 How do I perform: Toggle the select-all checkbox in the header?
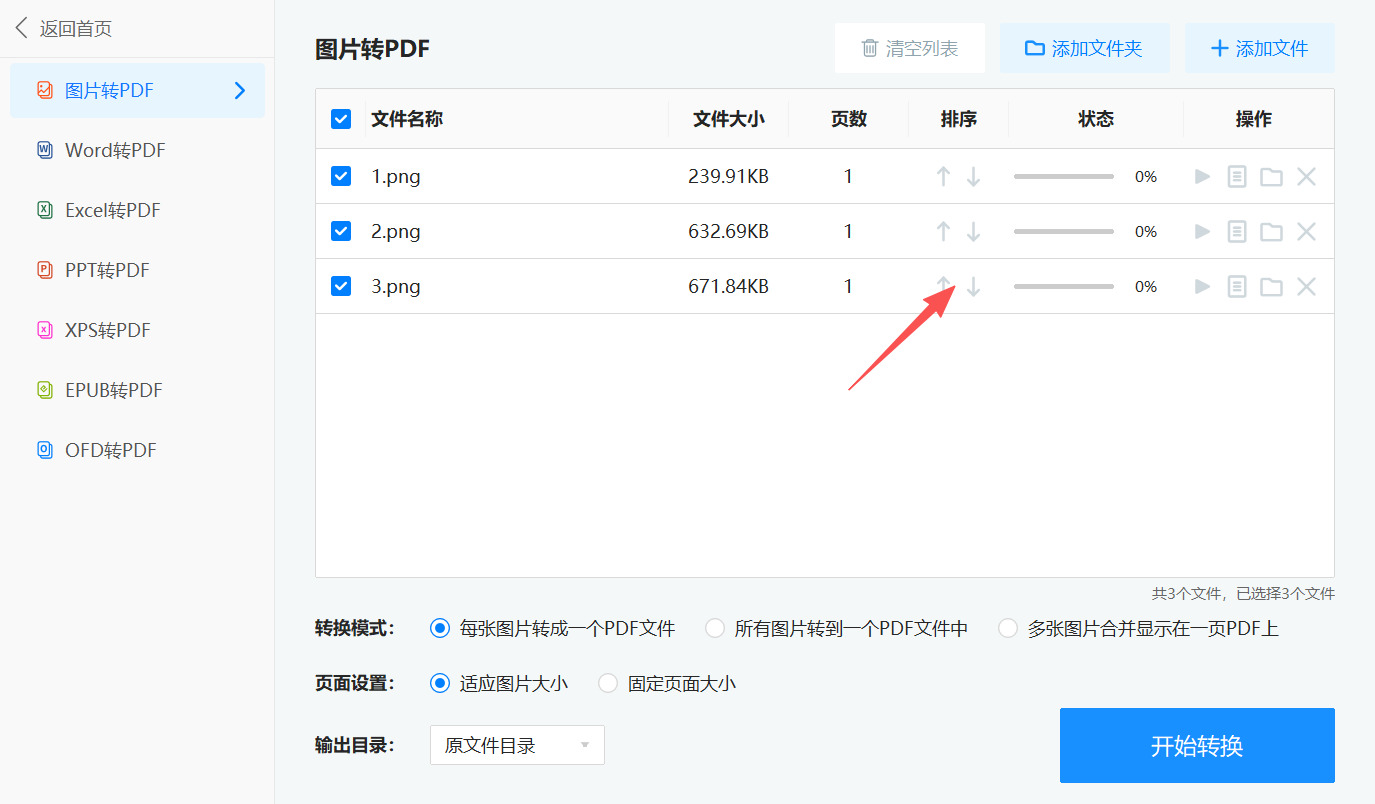341,118
